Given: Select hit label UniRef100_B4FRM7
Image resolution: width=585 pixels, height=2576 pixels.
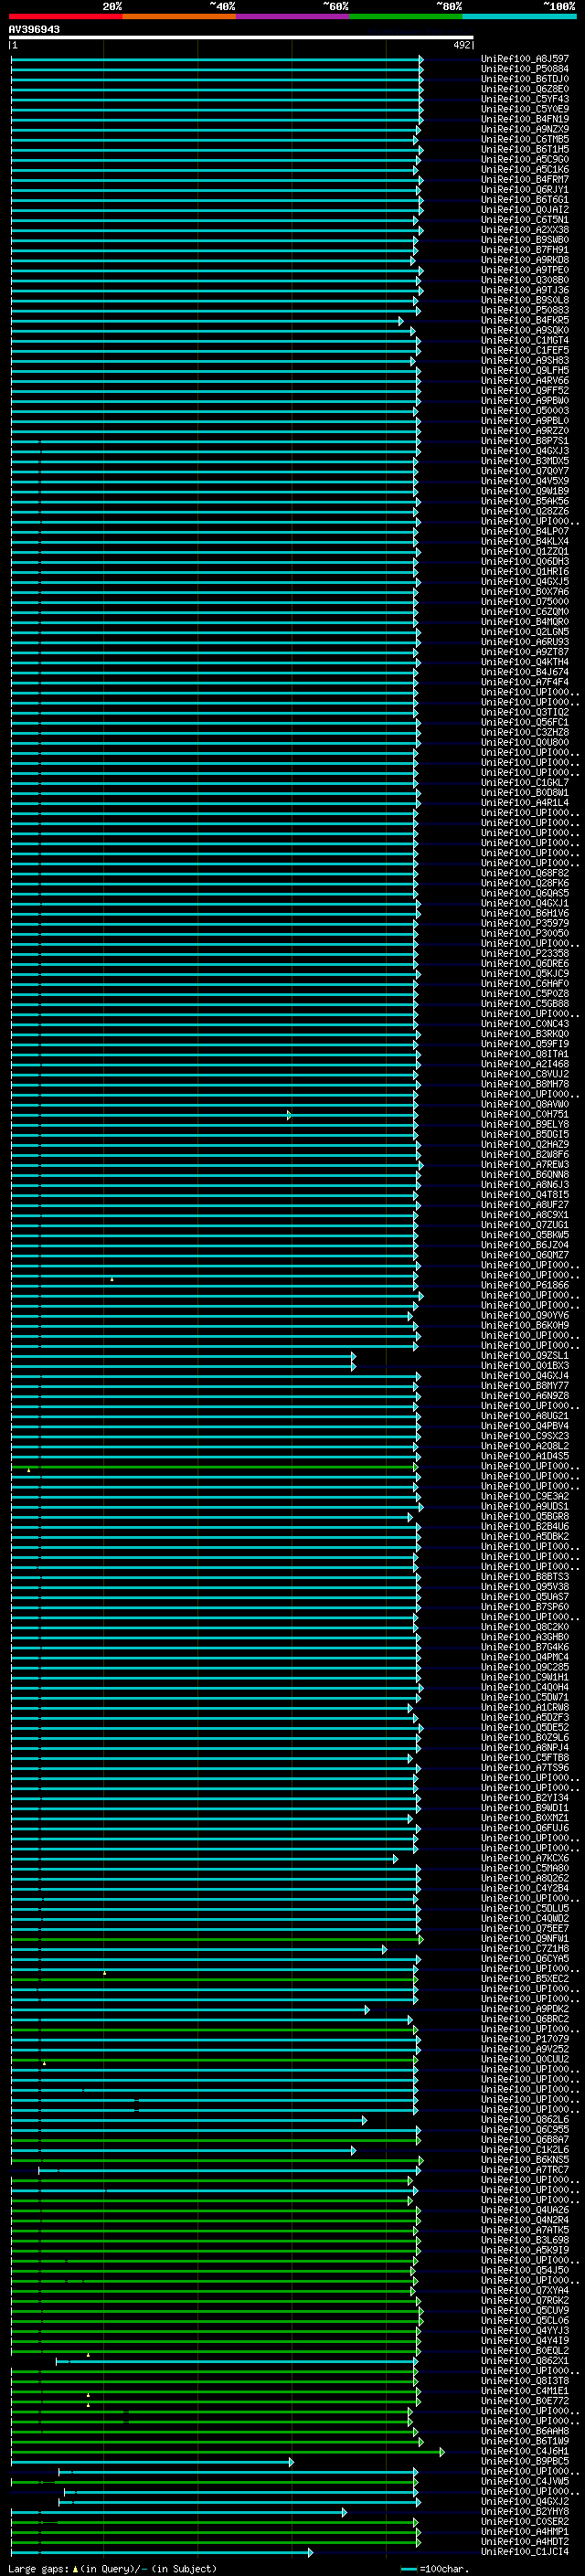Looking at the screenshot, I should tap(525, 180).
